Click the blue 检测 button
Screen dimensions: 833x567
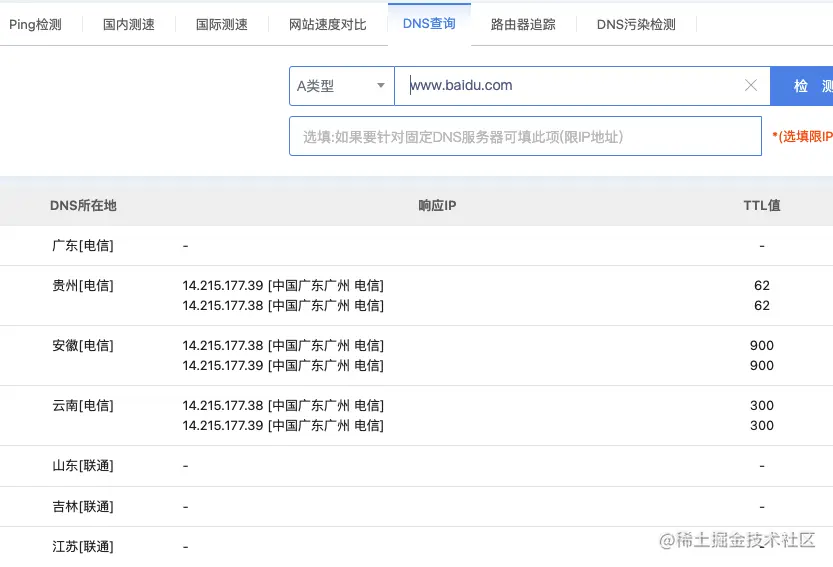[x=802, y=86]
